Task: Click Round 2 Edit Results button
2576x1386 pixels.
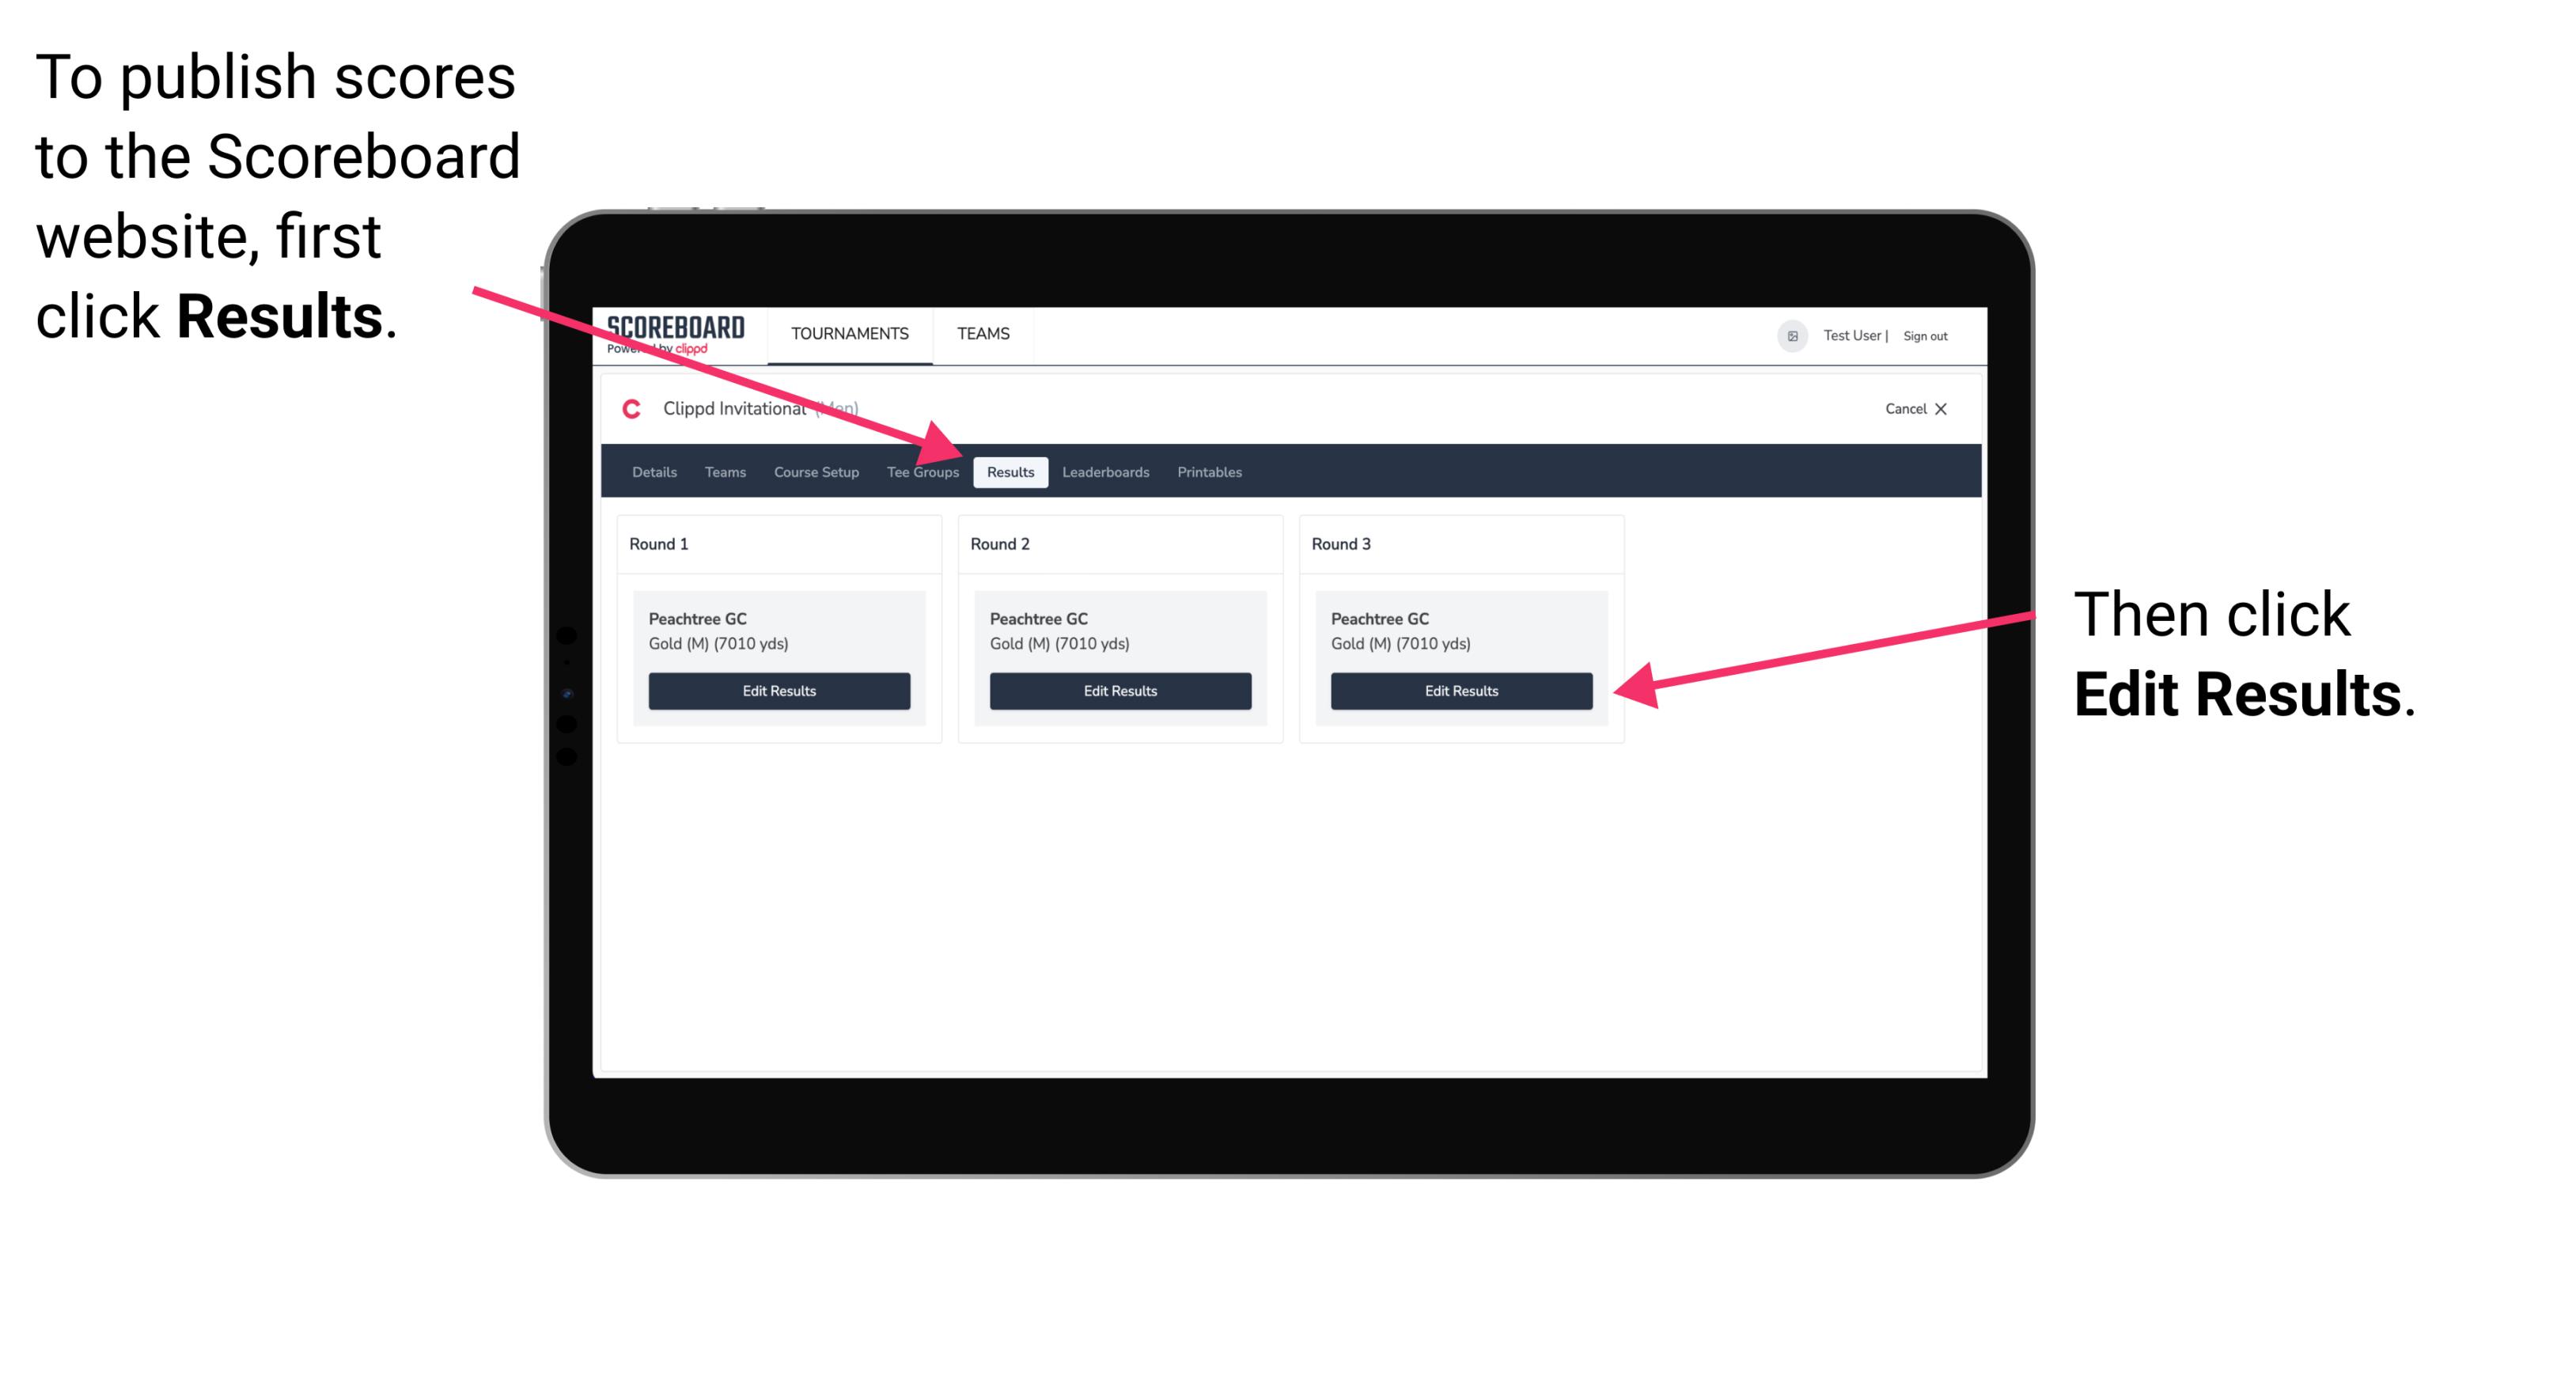Action: tap(1122, 691)
